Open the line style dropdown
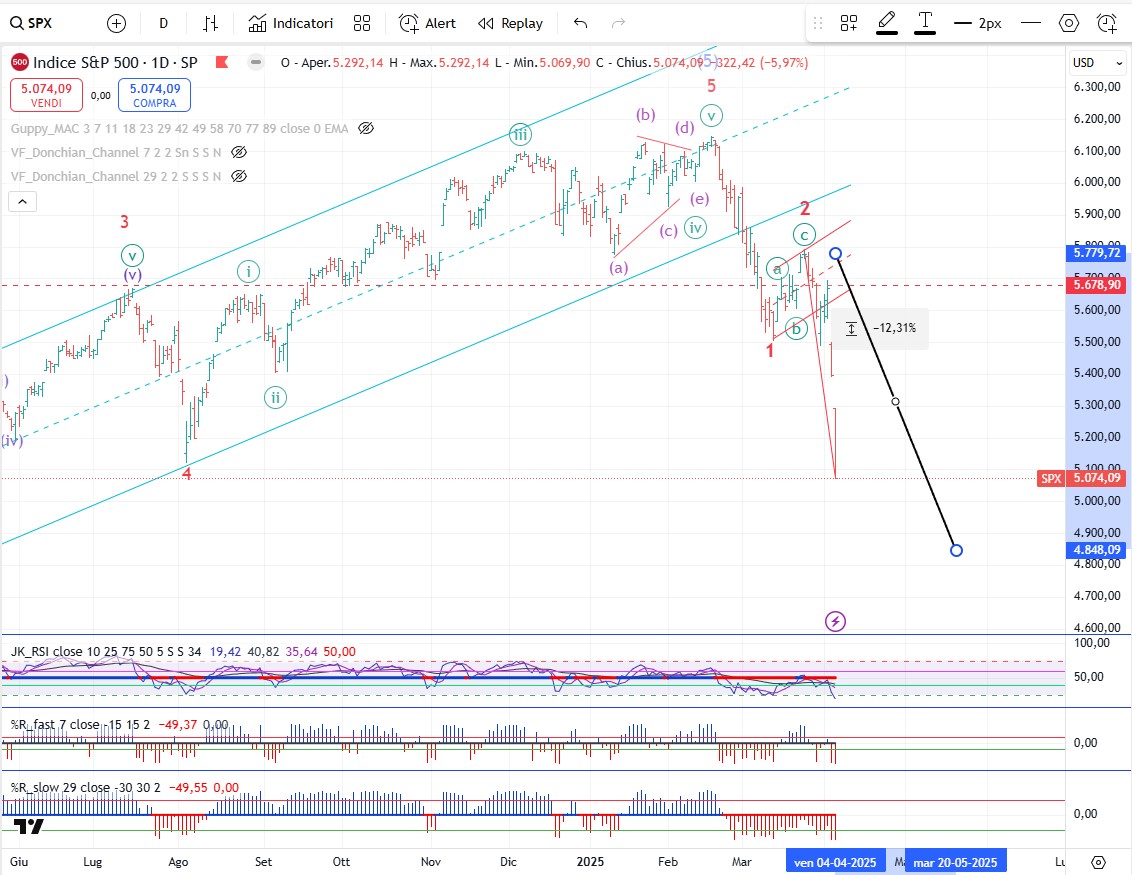Image resolution: width=1132 pixels, height=875 pixels. 1031,24
